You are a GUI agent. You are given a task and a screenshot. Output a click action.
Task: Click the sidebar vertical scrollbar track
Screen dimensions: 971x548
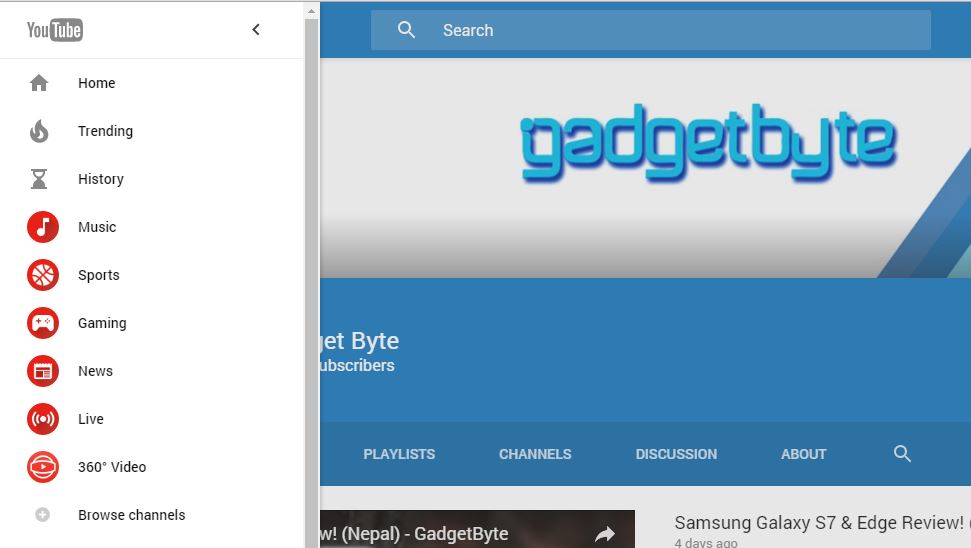pos(311,283)
